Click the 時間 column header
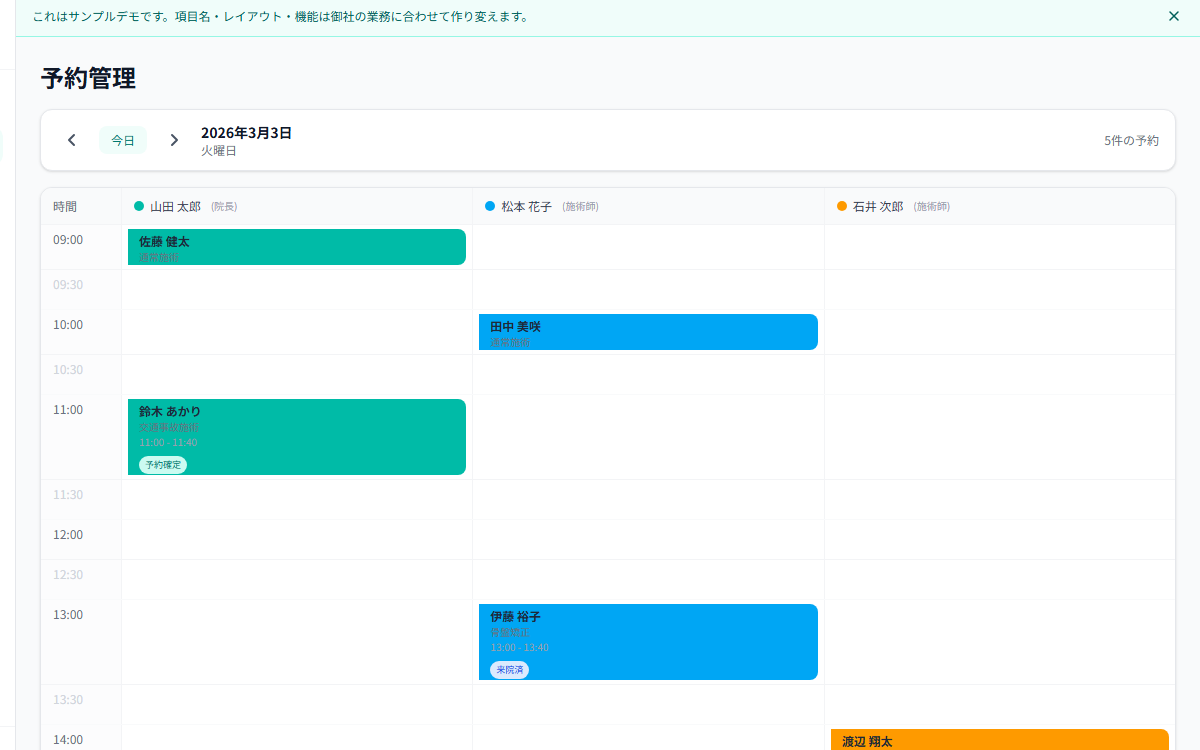 [65, 206]
